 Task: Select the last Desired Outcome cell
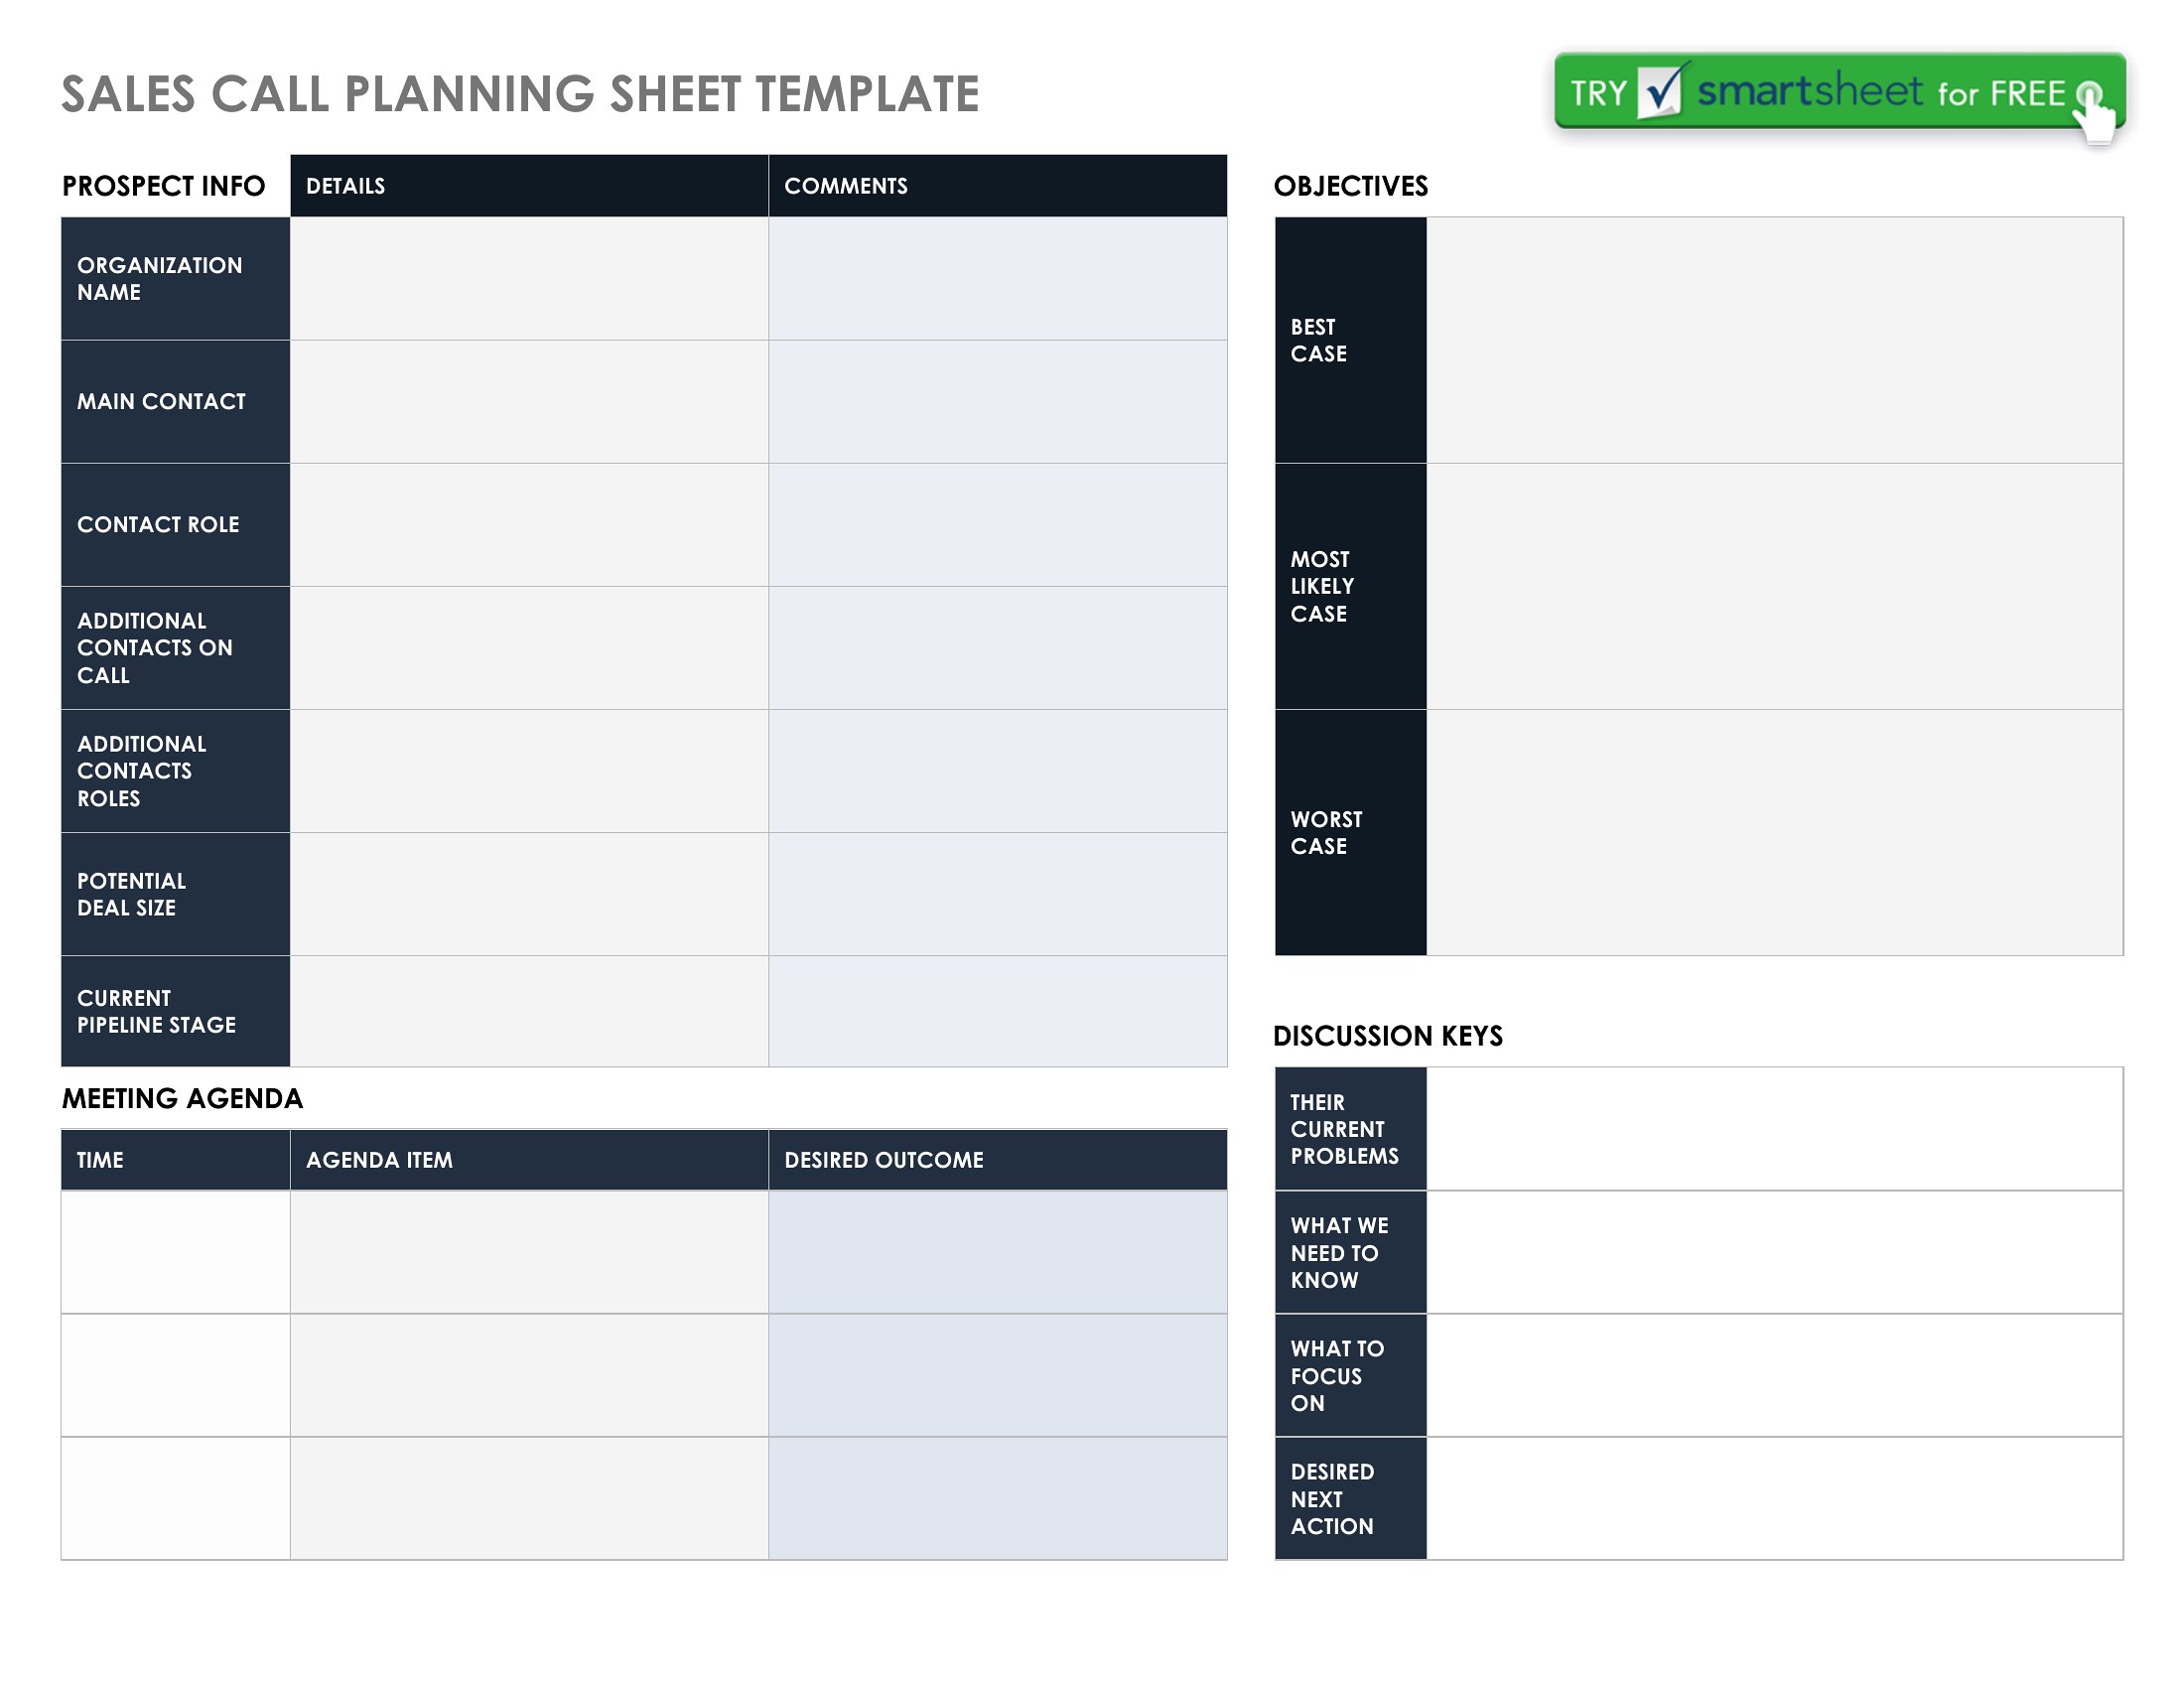[998, 1498]
